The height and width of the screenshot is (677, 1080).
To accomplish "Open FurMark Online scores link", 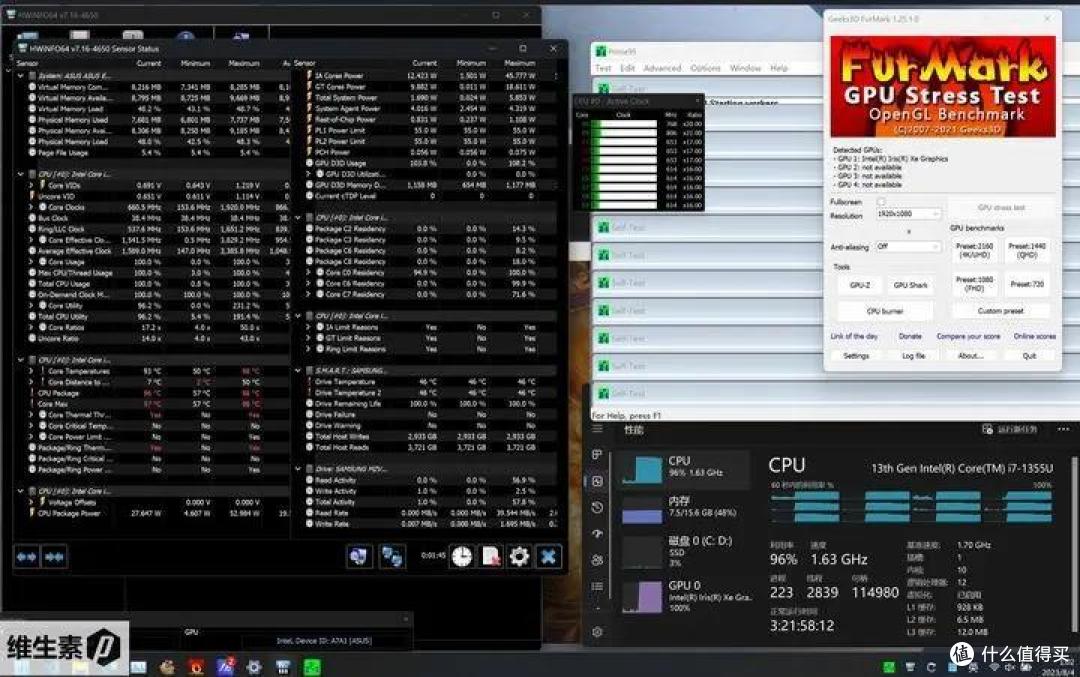I will pos(1035,336).
